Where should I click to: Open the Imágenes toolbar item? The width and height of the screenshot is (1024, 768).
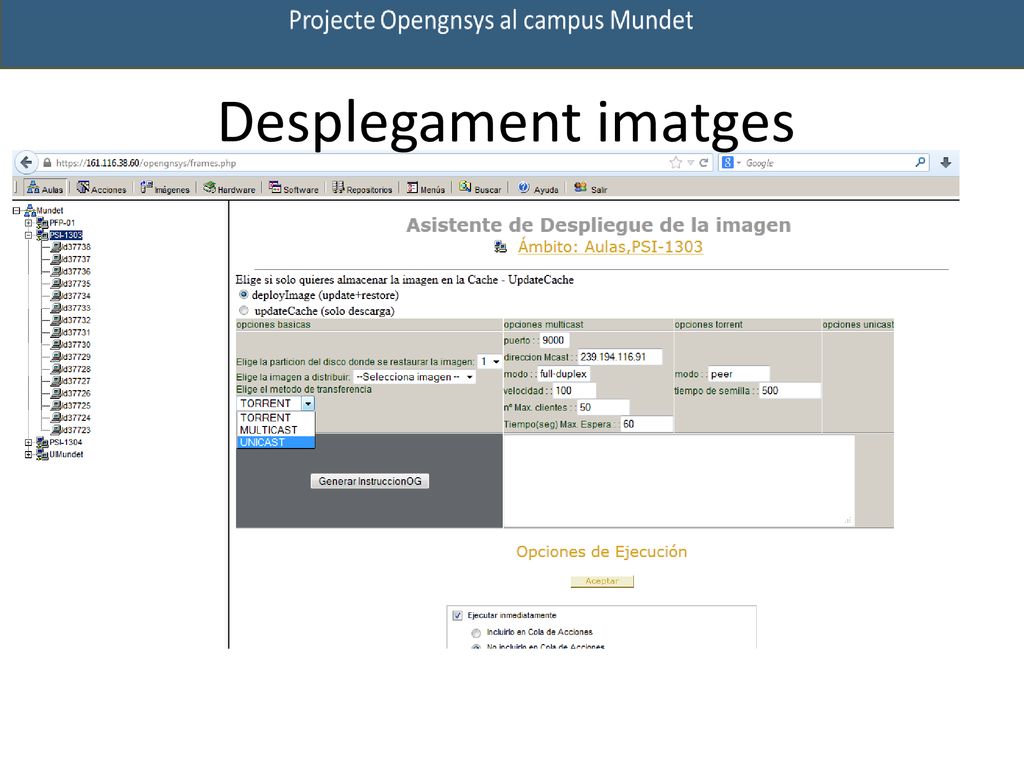click(165, 188)
